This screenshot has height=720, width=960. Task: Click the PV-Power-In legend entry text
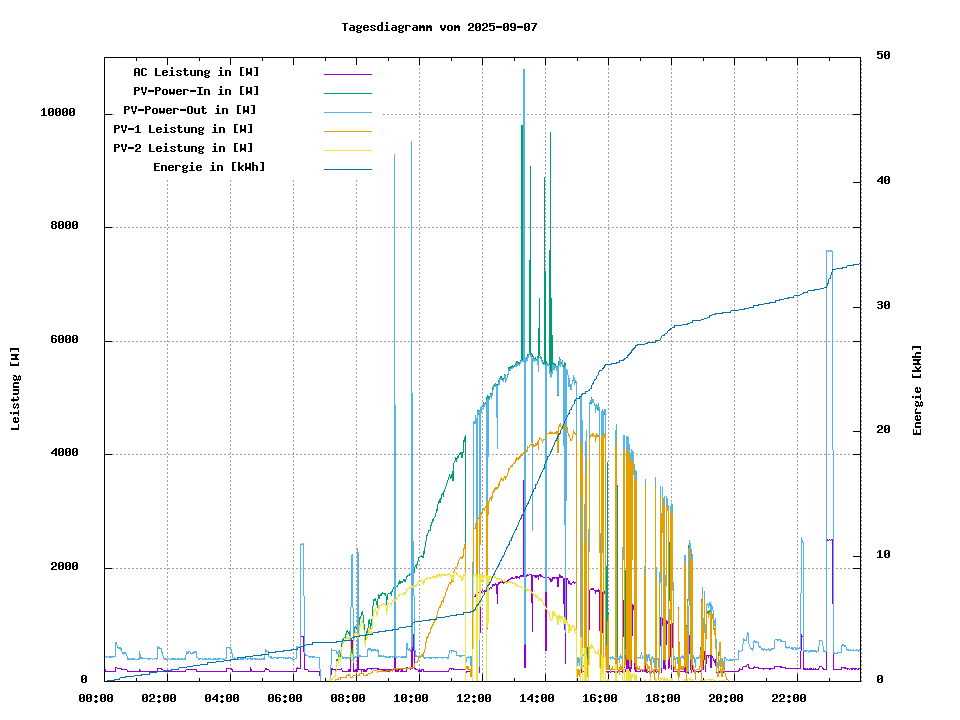pos(196,91)
